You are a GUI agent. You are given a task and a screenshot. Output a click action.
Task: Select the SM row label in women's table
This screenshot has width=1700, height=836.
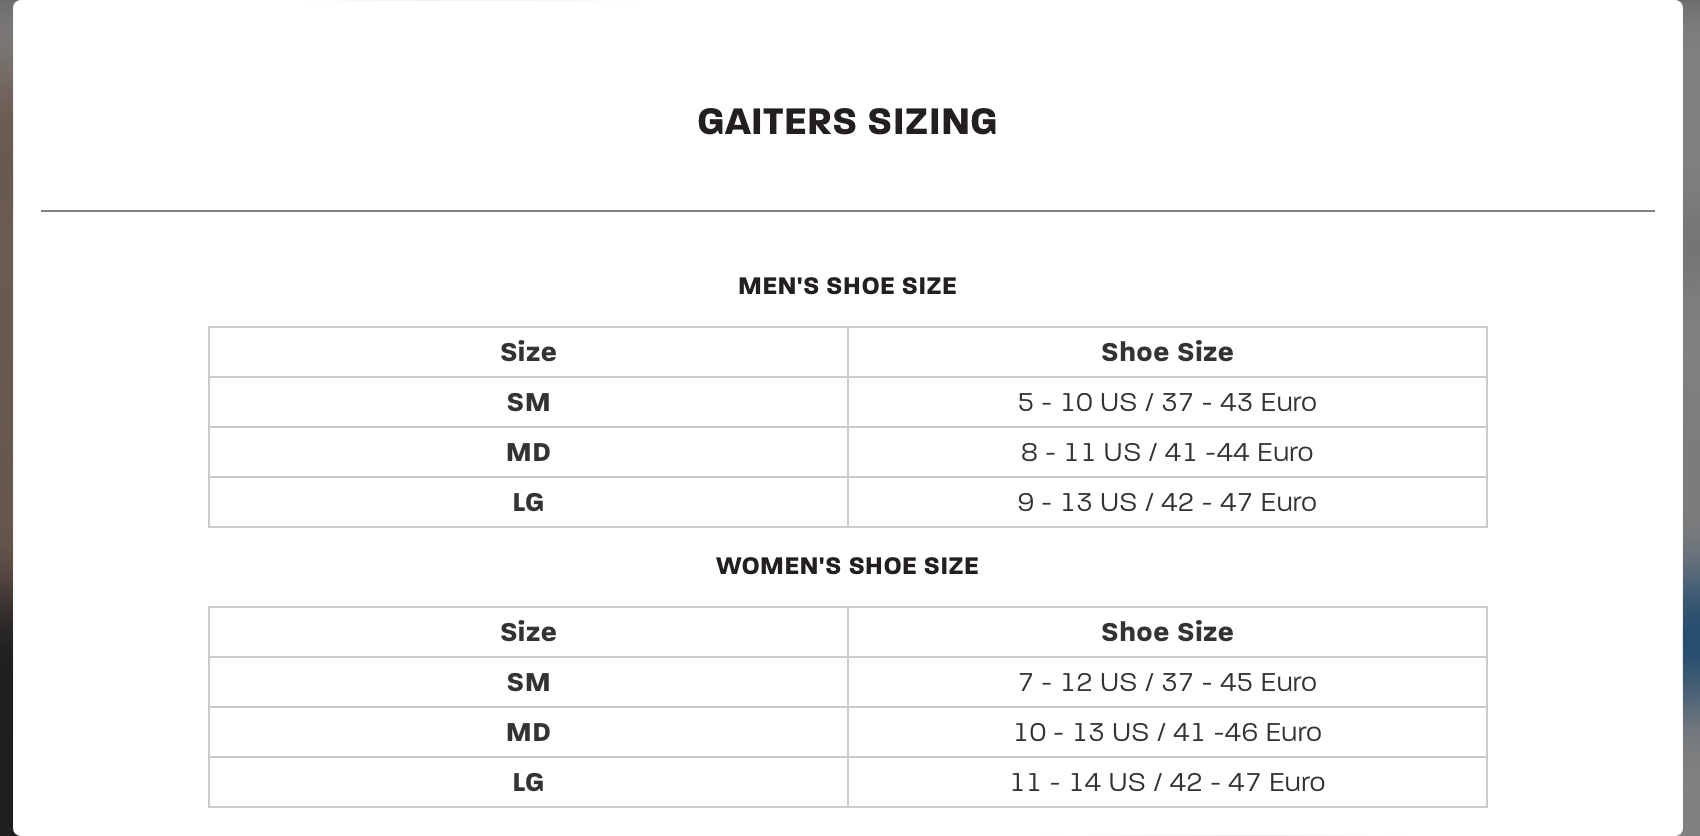[528, 682]
